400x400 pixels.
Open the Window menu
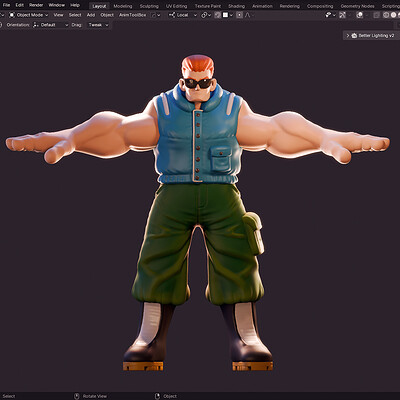coord(57,5)
